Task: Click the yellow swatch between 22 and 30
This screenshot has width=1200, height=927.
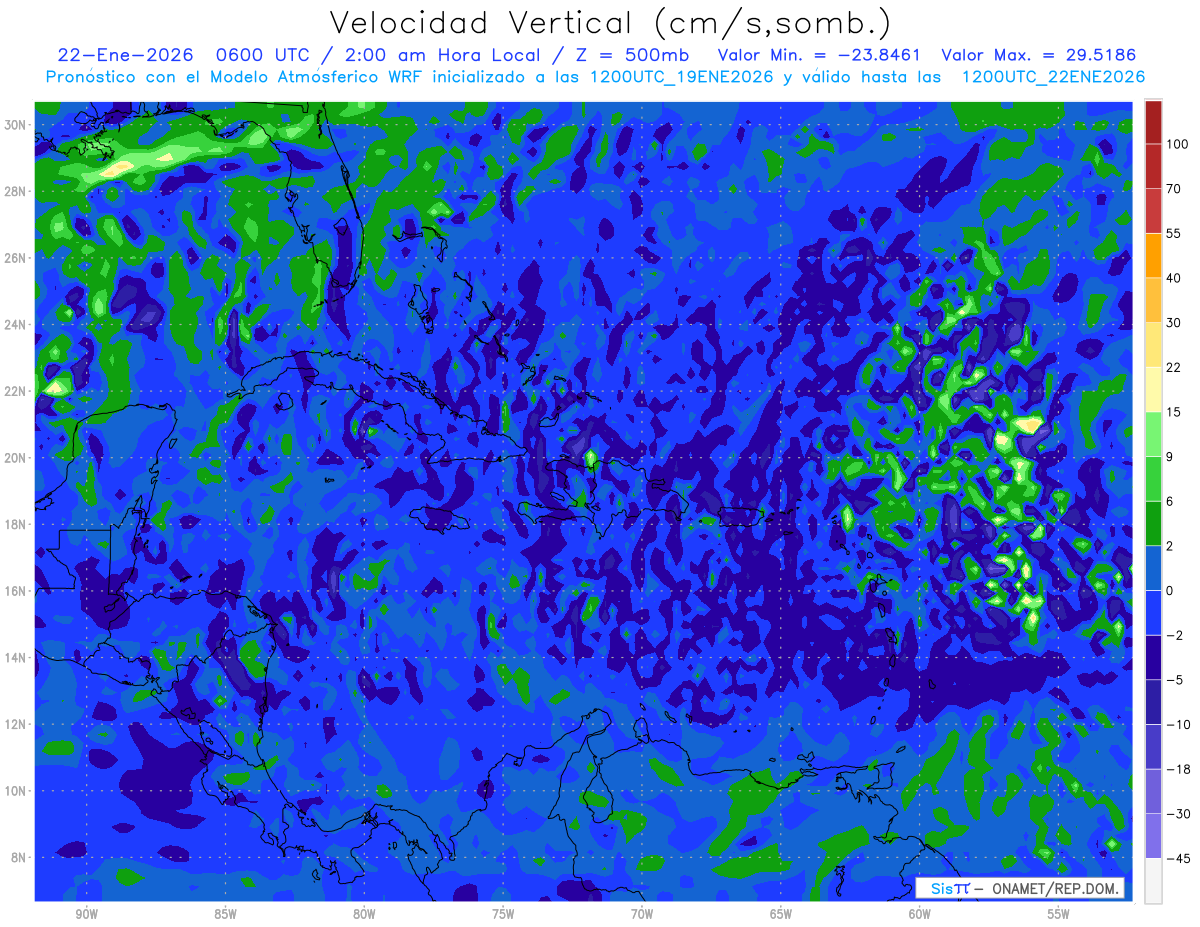Action: click(x=1153, y=345)
